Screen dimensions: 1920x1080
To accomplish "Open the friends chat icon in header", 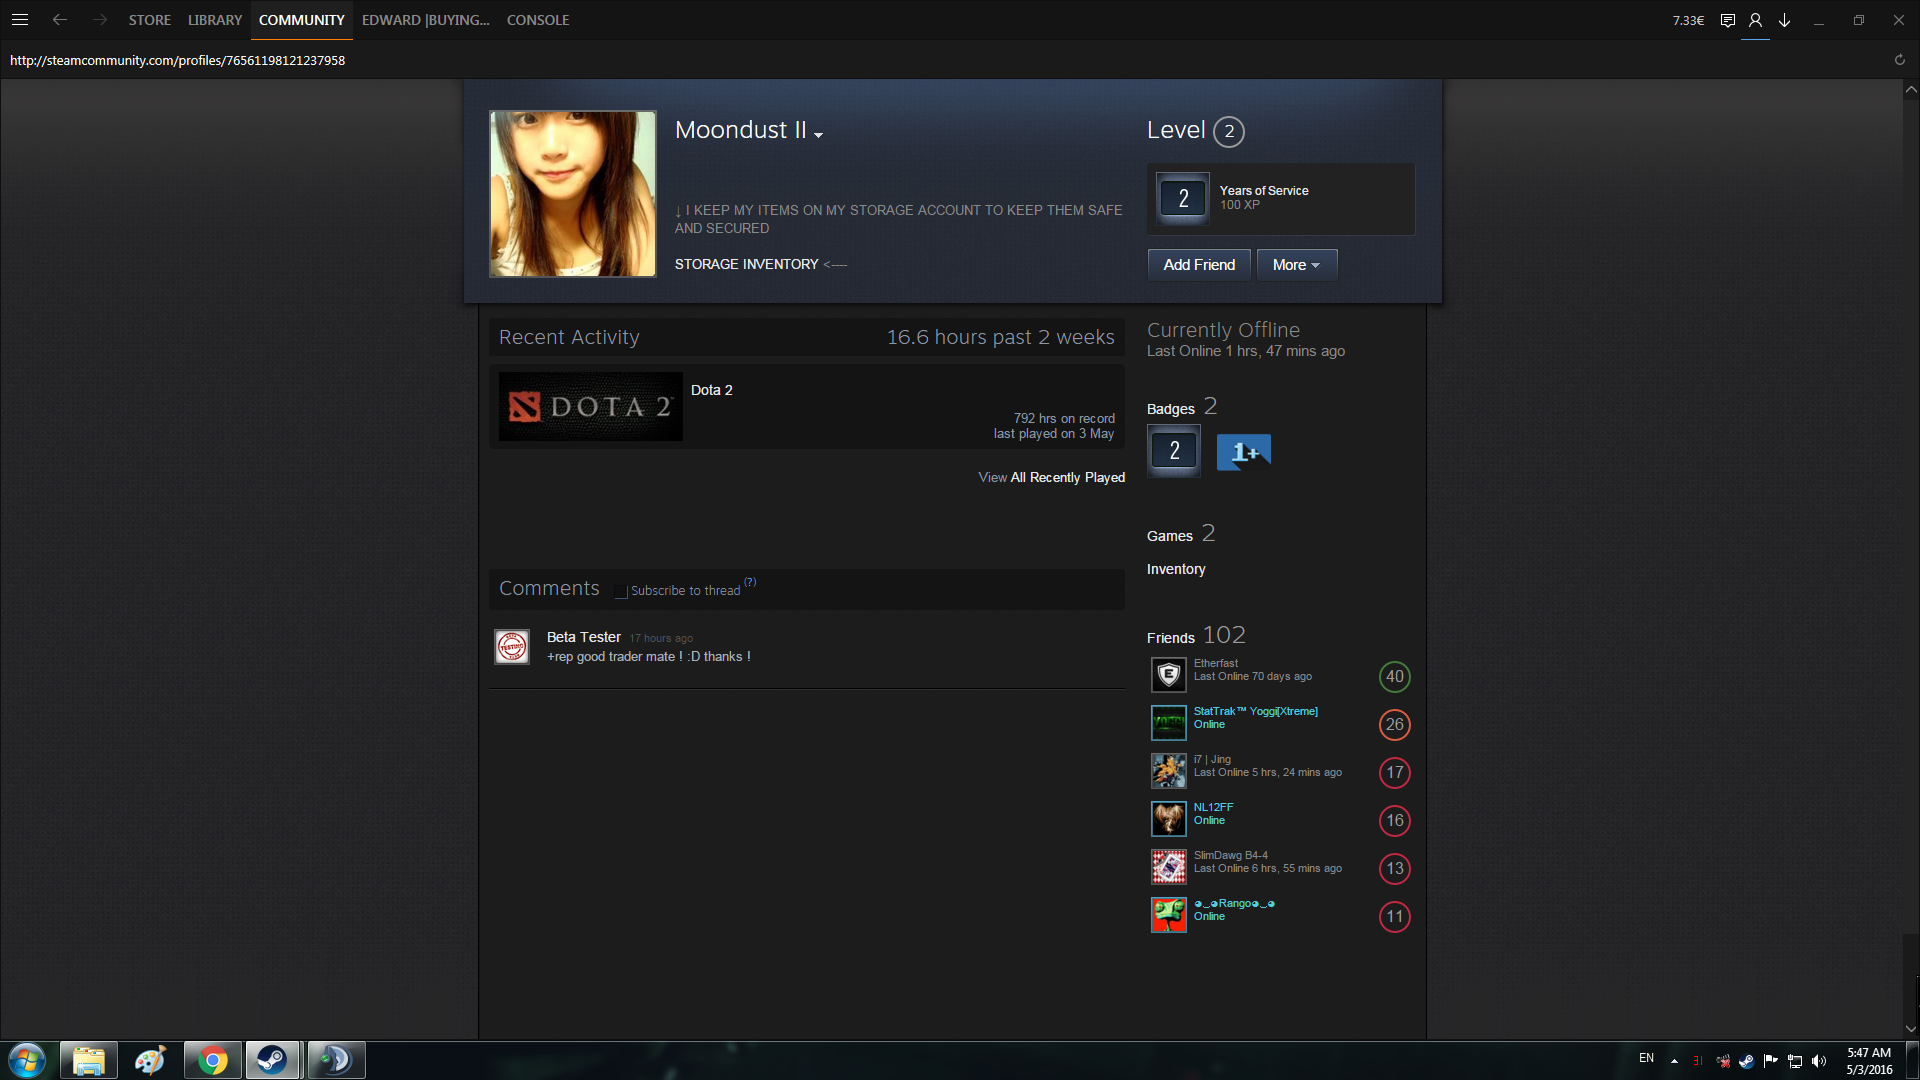I will [x=1727, y=20].
